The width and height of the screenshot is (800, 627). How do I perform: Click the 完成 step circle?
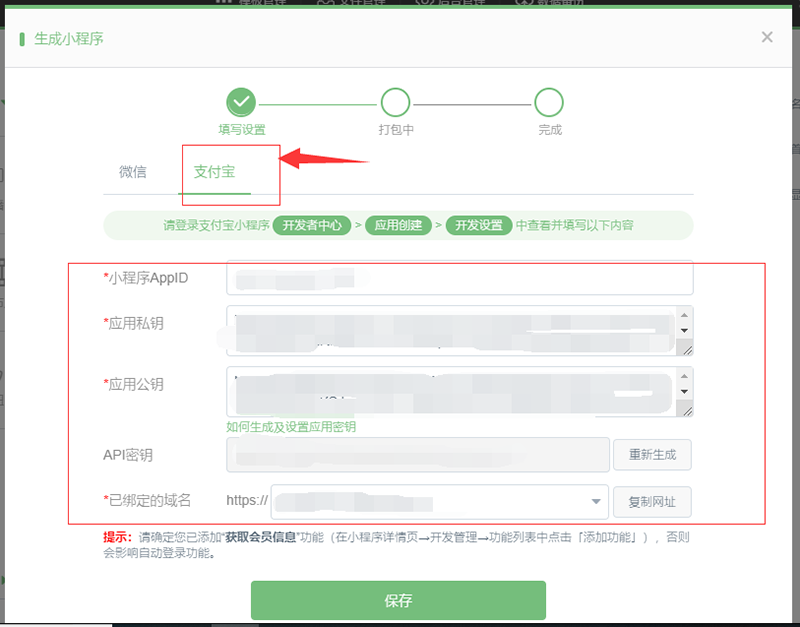549,102
